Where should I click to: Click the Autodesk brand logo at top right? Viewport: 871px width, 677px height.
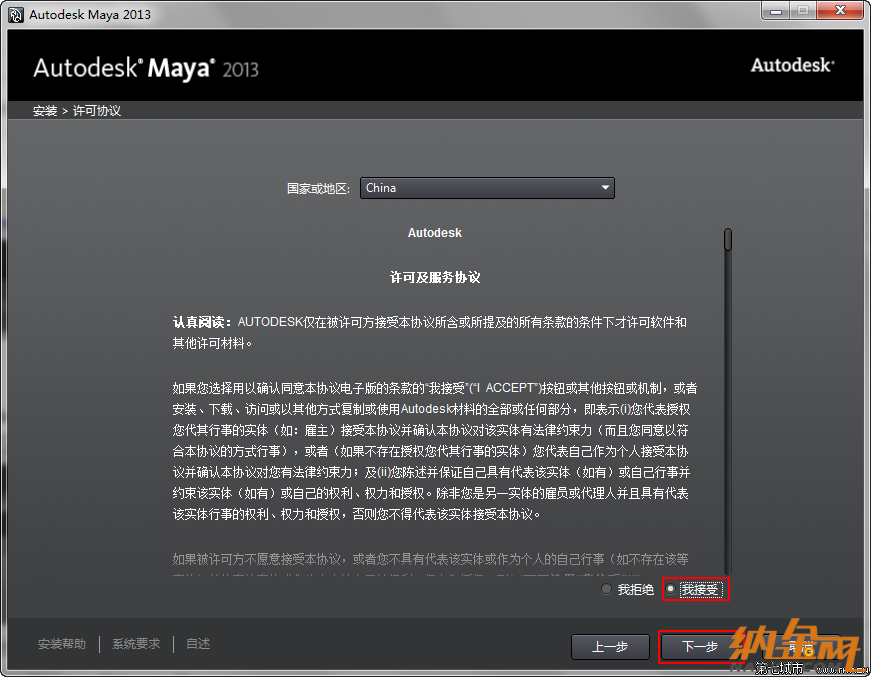[792, 65]
